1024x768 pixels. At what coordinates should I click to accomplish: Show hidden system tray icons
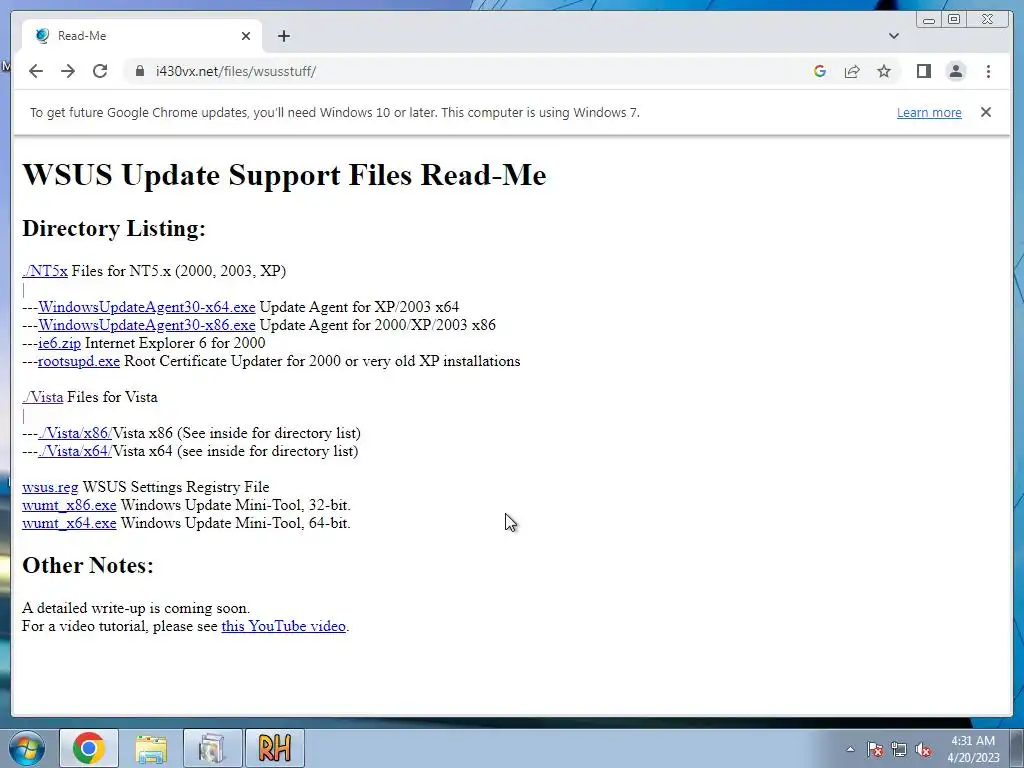coord(850,749)
